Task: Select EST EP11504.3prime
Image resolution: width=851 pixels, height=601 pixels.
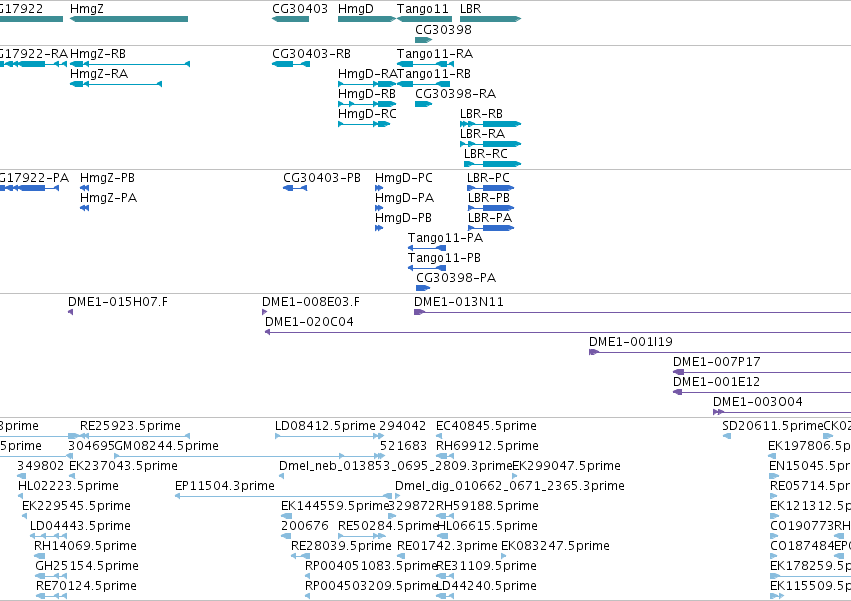Action: pyautogui.click(x=225, y=485)
